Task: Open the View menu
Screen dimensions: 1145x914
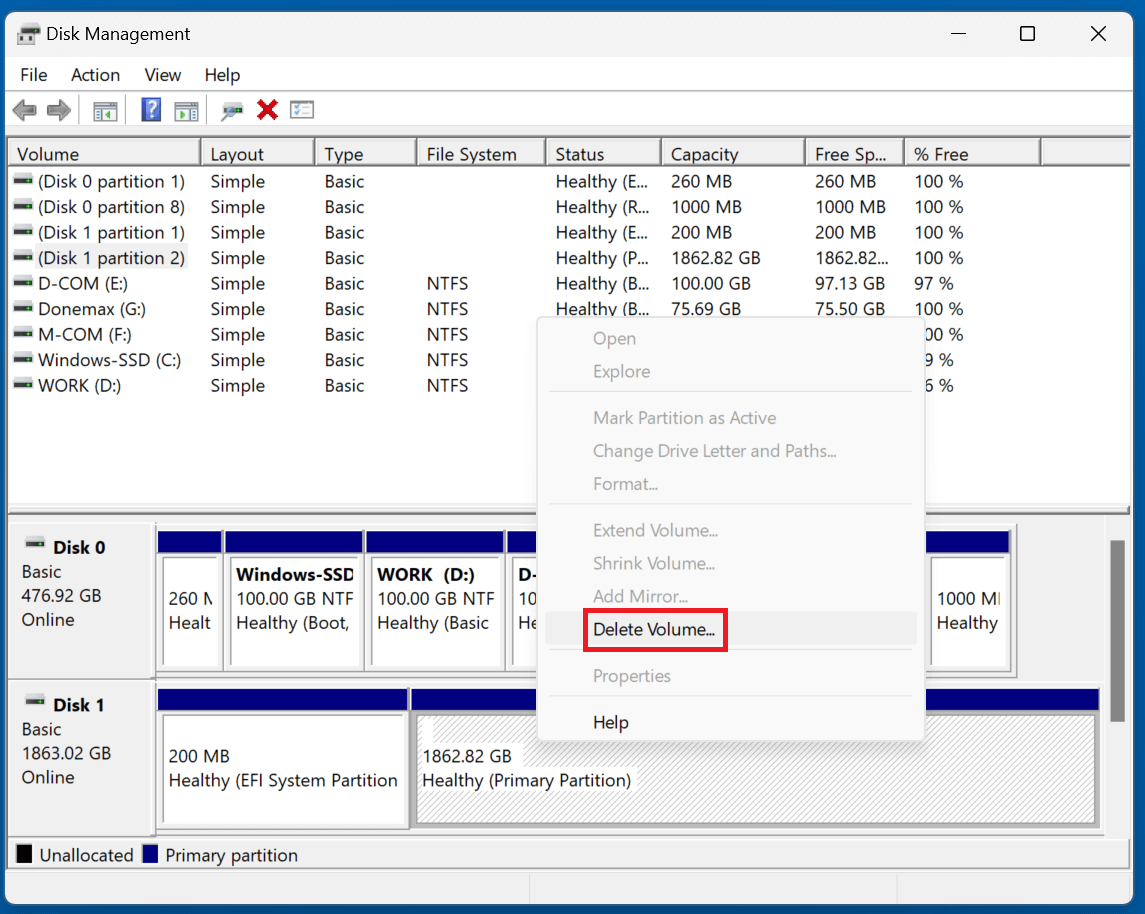Action: [162, 75]
